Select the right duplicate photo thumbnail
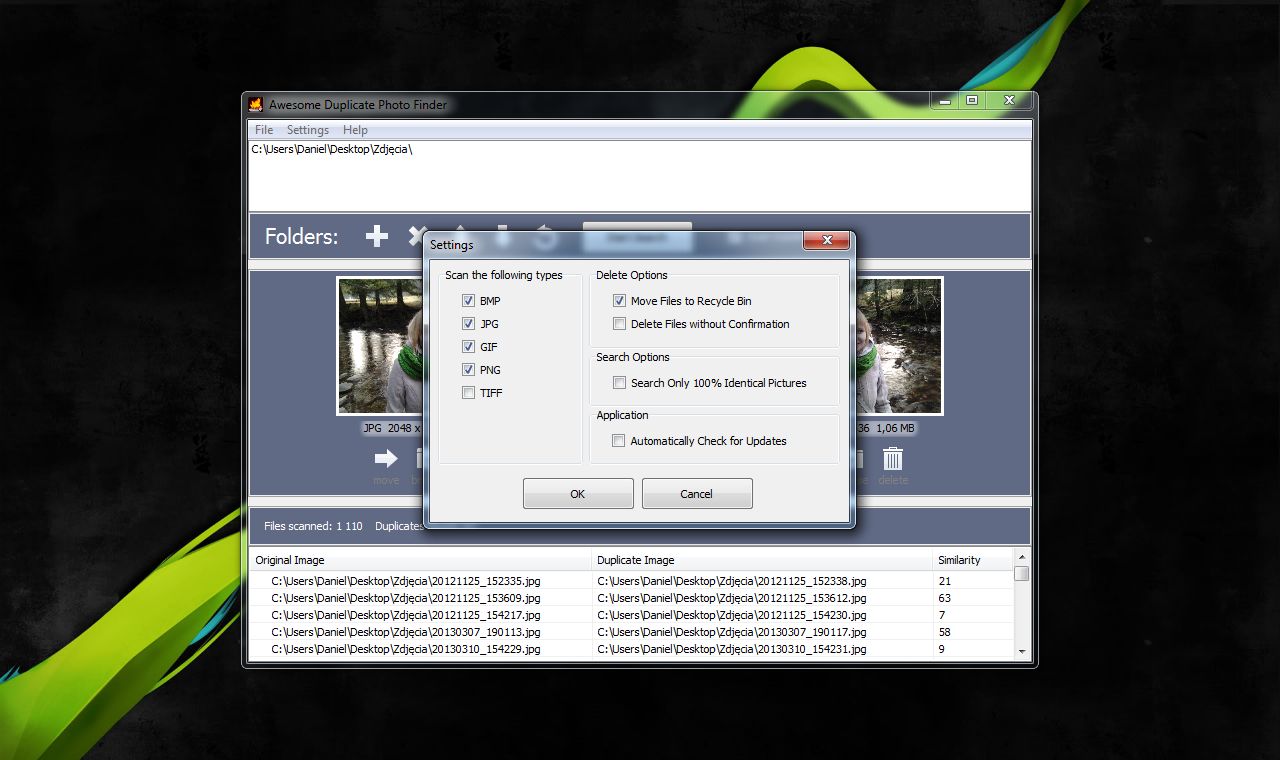This screenshot has width=1280, height=760. [x=898, y=346]
